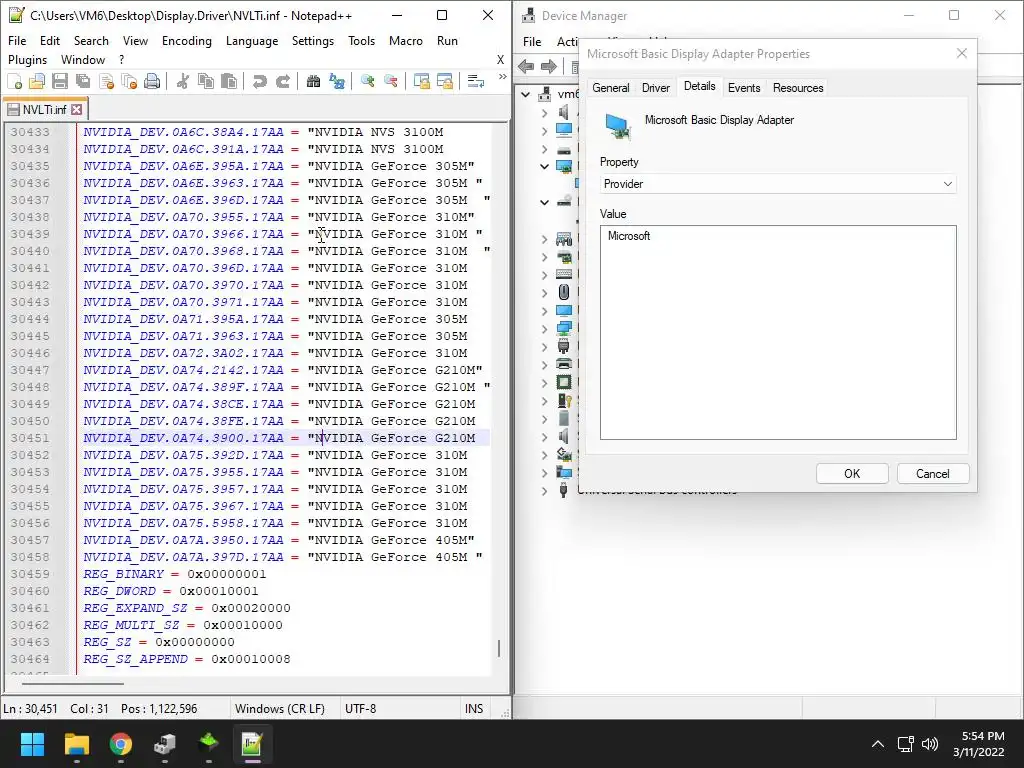Open the Device Manager File menu
1024x768 pixels.
[532, 42]
